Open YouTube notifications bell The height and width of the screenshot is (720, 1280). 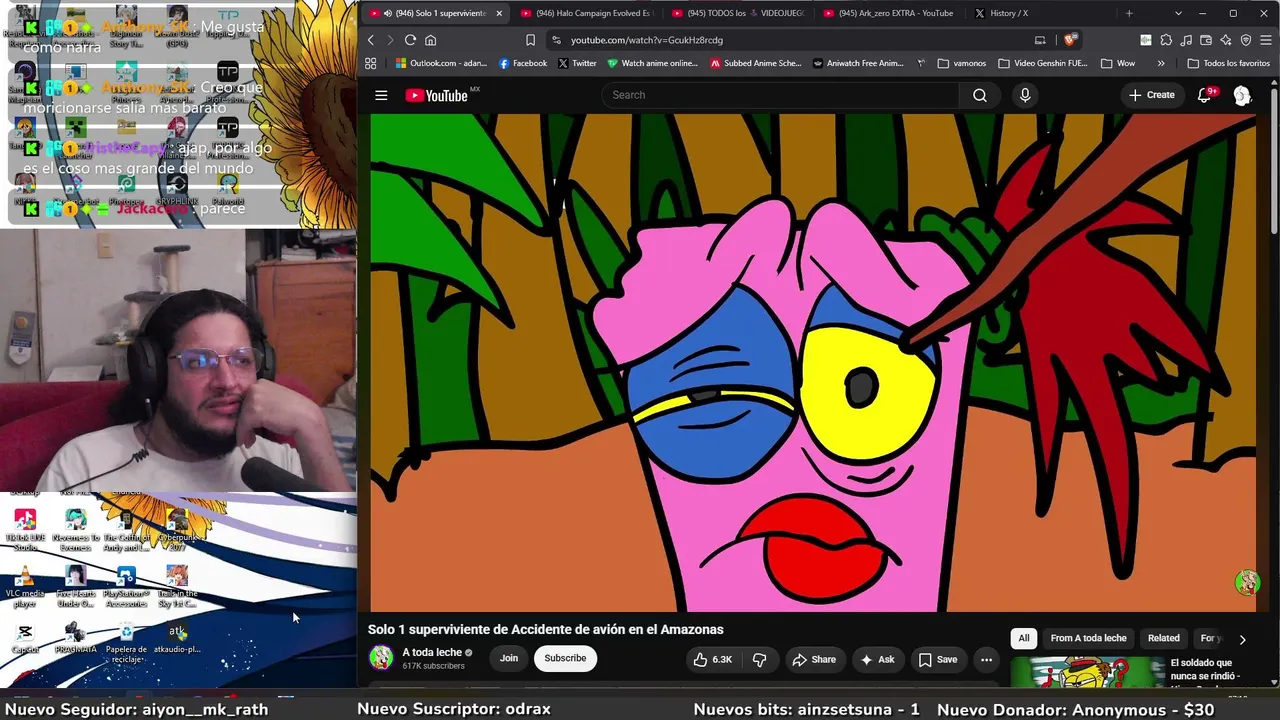(x=1205, y=95)
